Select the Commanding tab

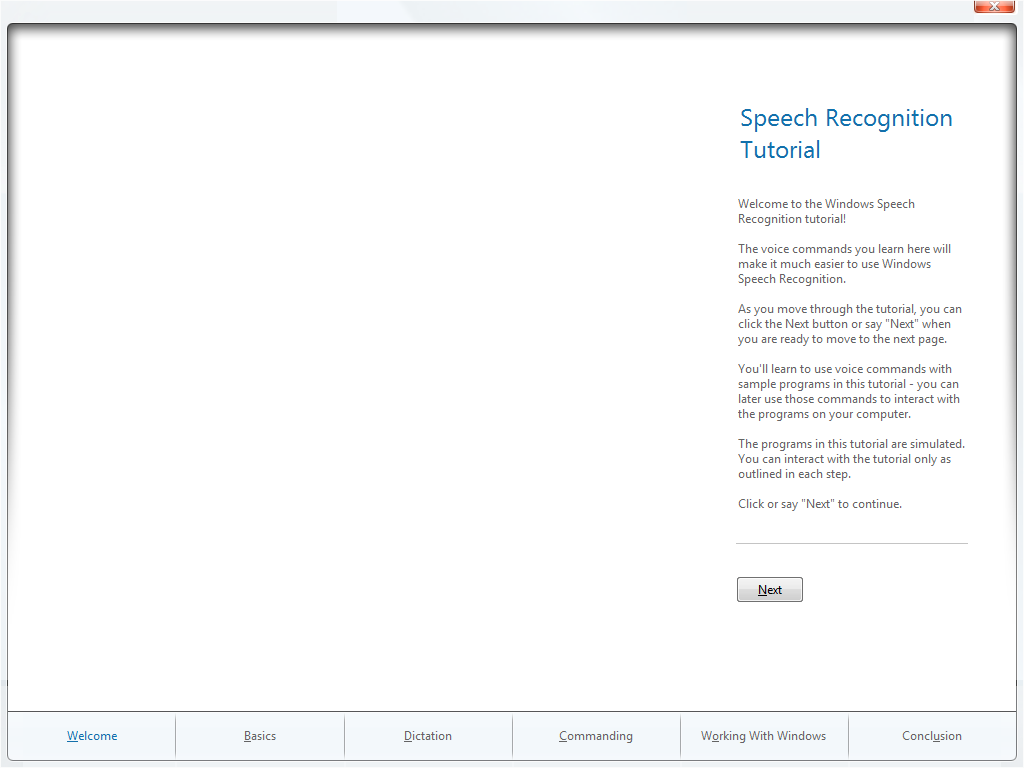(x=596, y=736)
